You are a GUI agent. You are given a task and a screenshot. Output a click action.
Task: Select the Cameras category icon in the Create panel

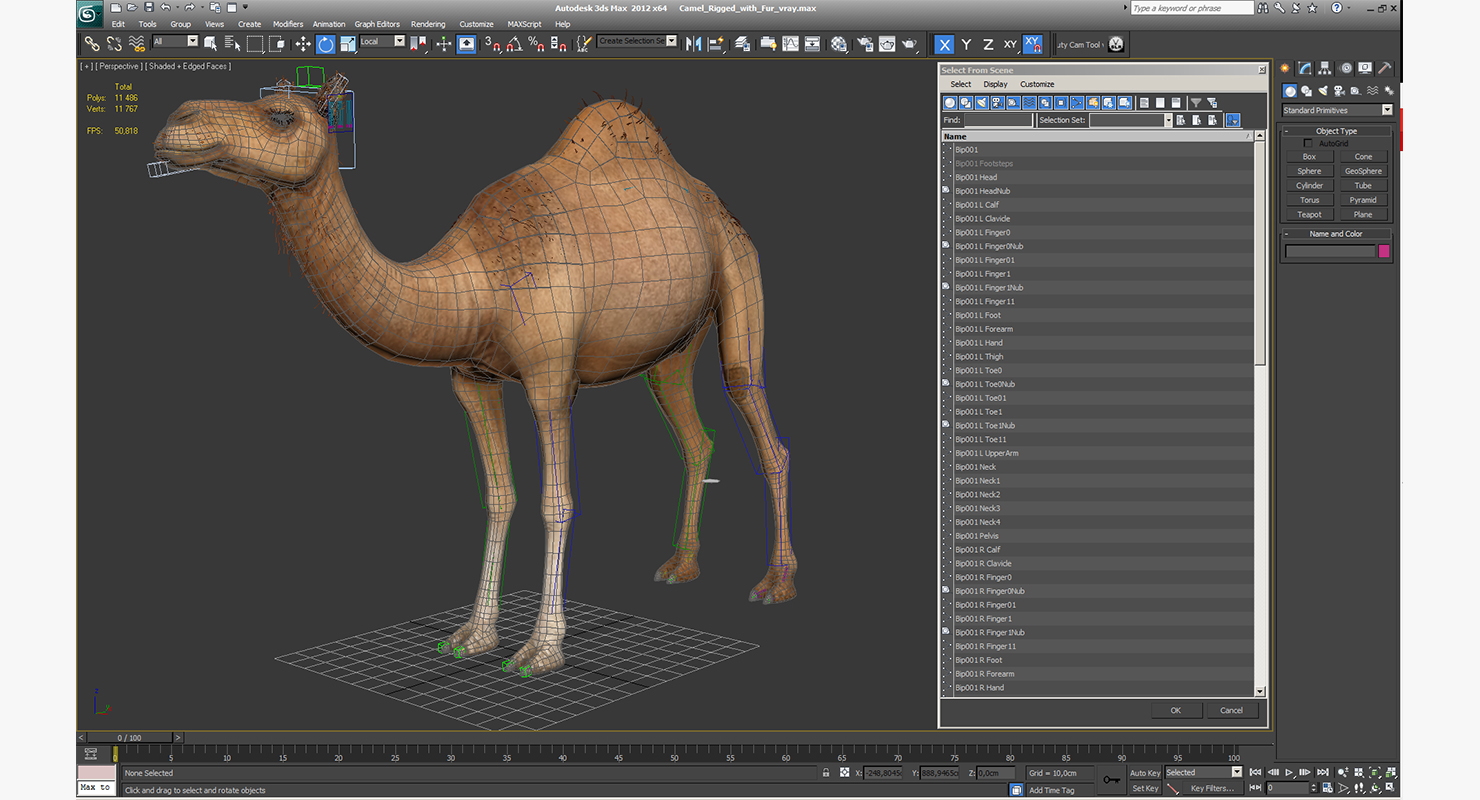click(x=1339, y=91)
